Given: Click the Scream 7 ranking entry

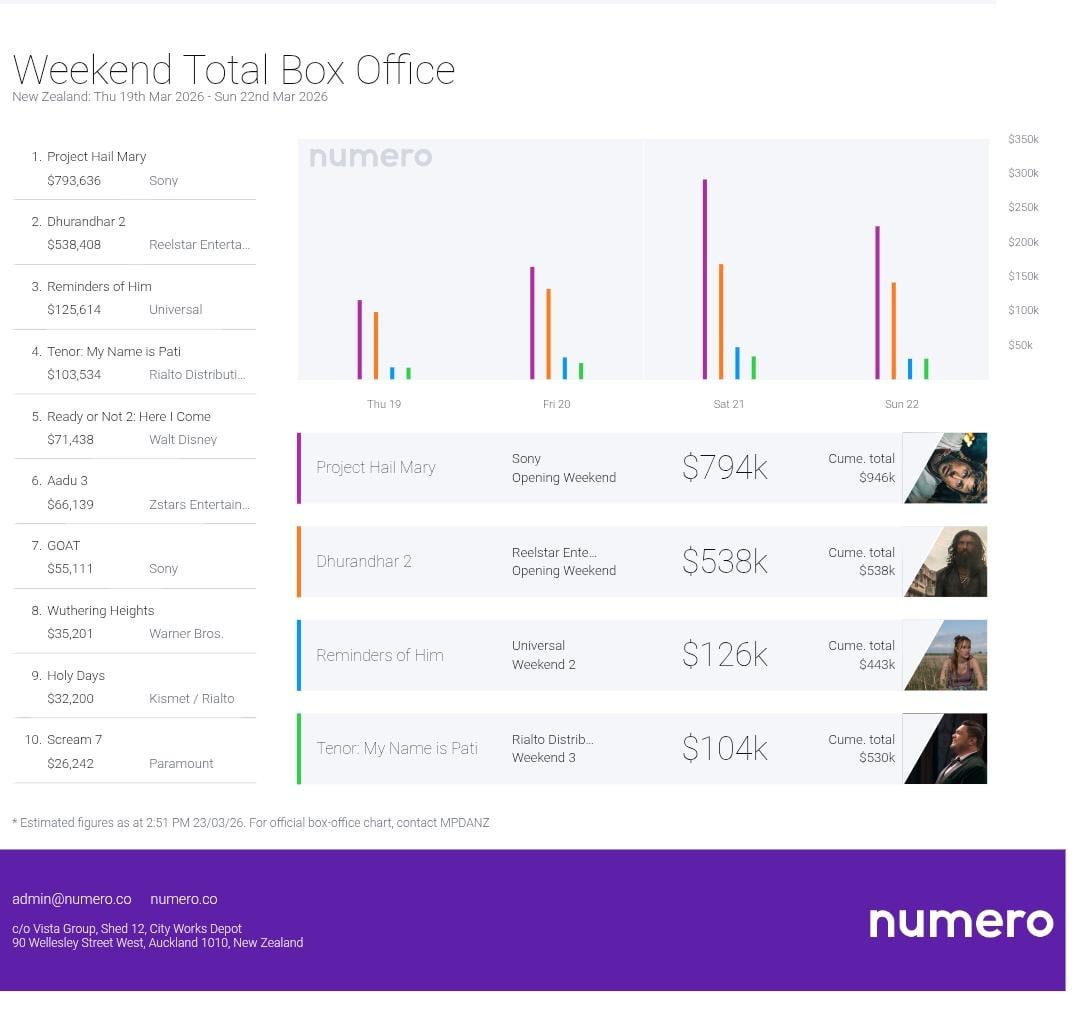Looking at the screenshot, I should (134, 751).
